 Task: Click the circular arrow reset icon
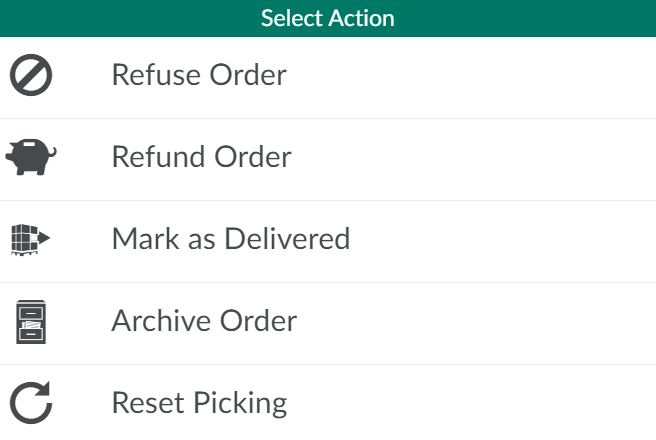click(31, 404)
